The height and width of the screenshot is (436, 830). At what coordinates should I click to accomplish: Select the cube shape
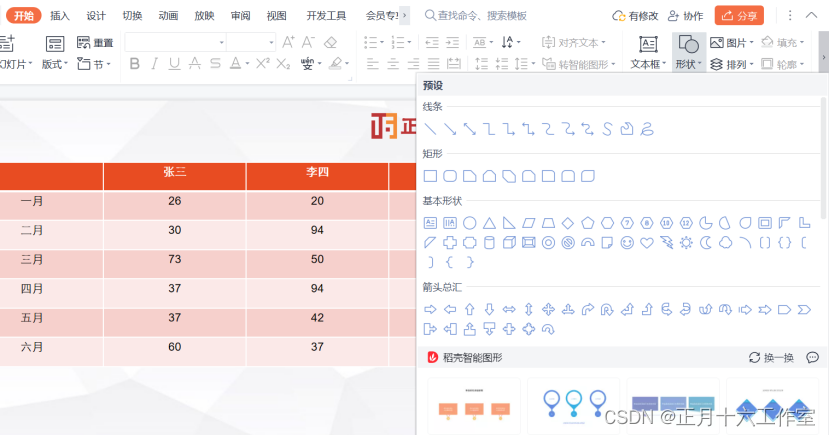[509, 243]
